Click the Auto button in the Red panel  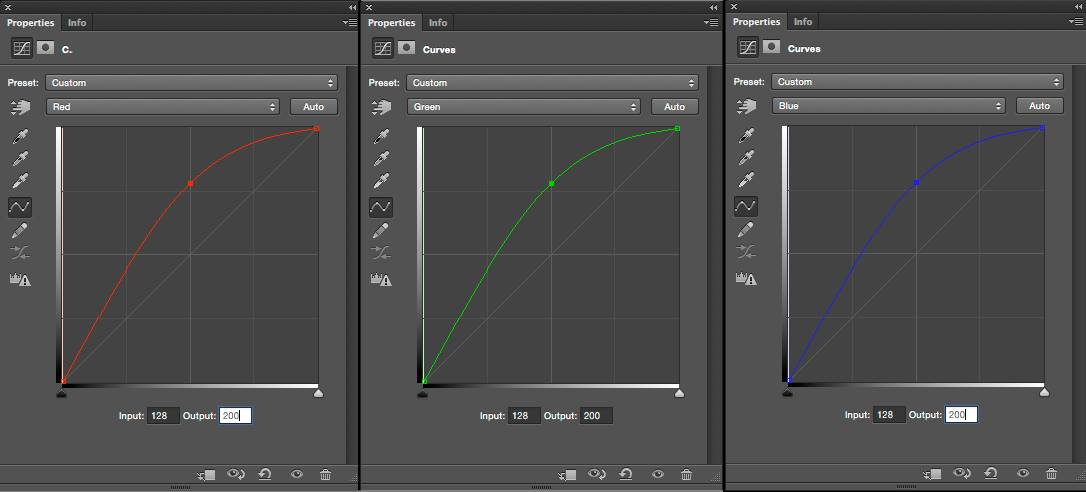tap(314, 107)
